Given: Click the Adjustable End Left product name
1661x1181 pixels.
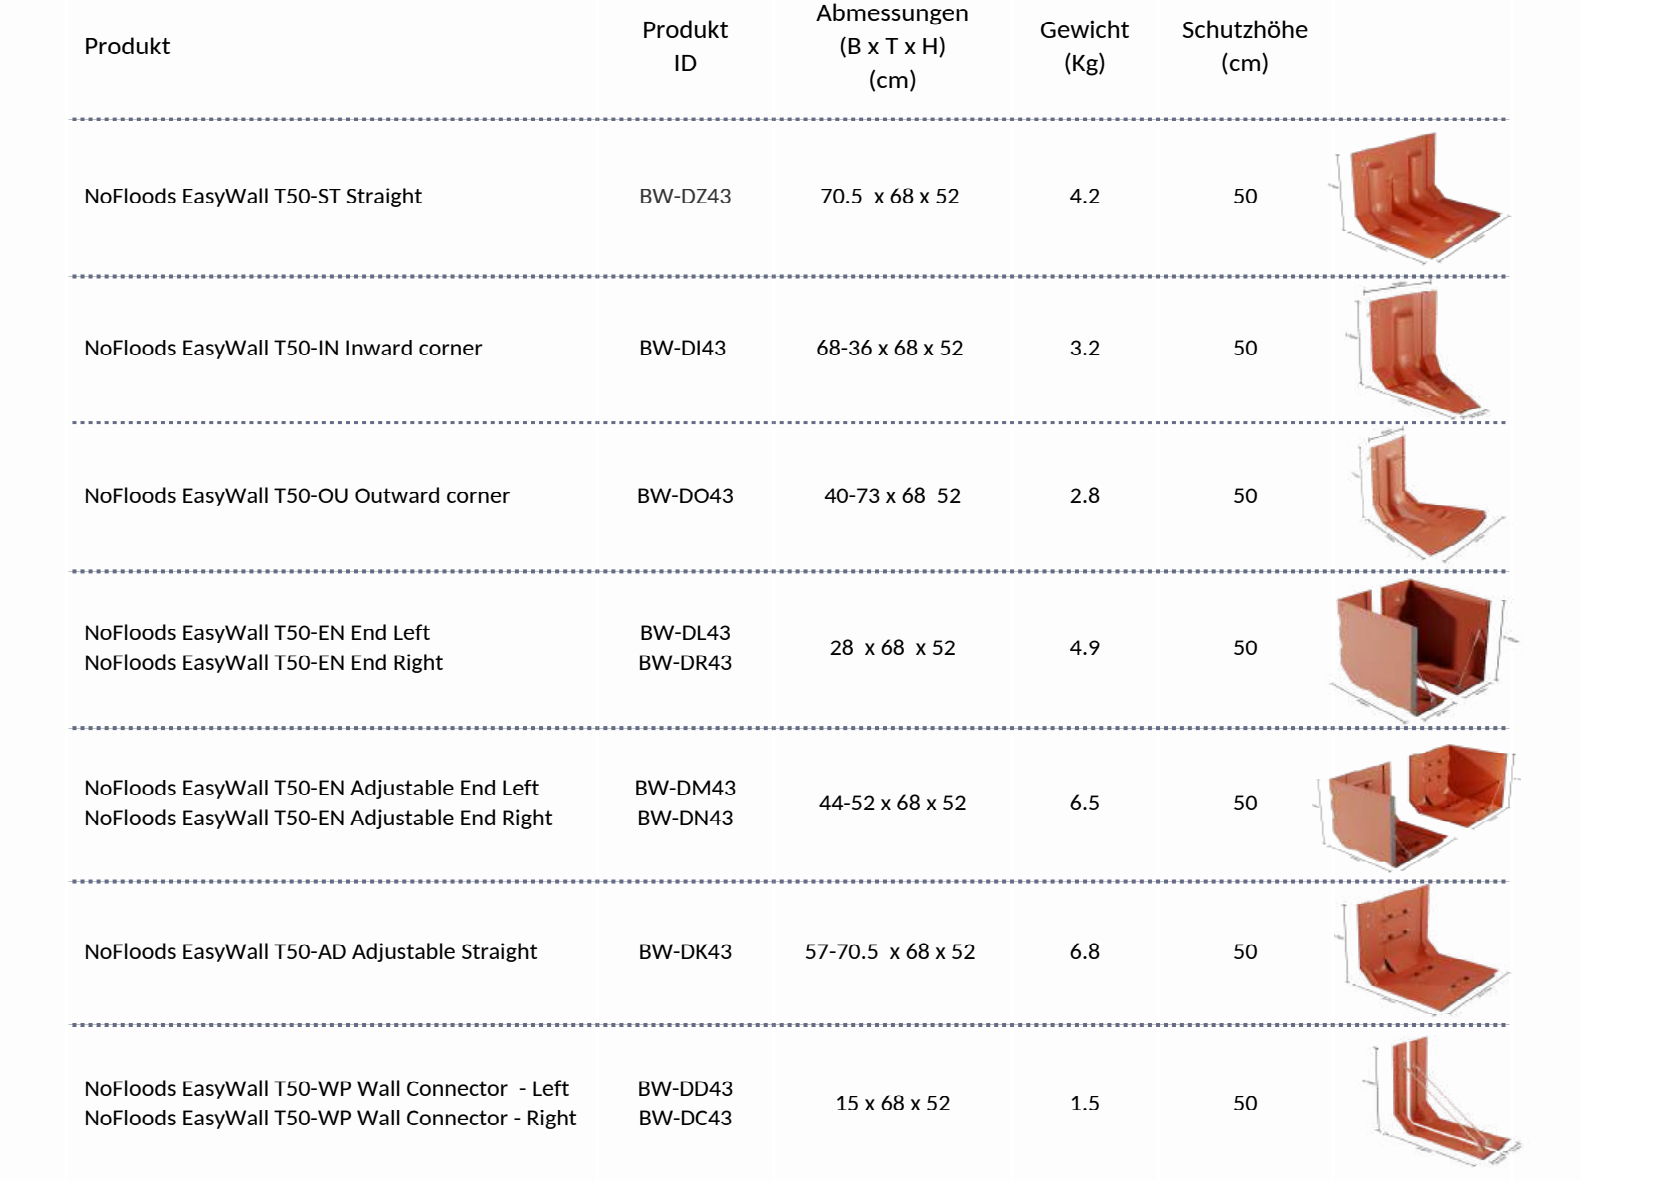Looking at the screenshot, I should (311, 788).
